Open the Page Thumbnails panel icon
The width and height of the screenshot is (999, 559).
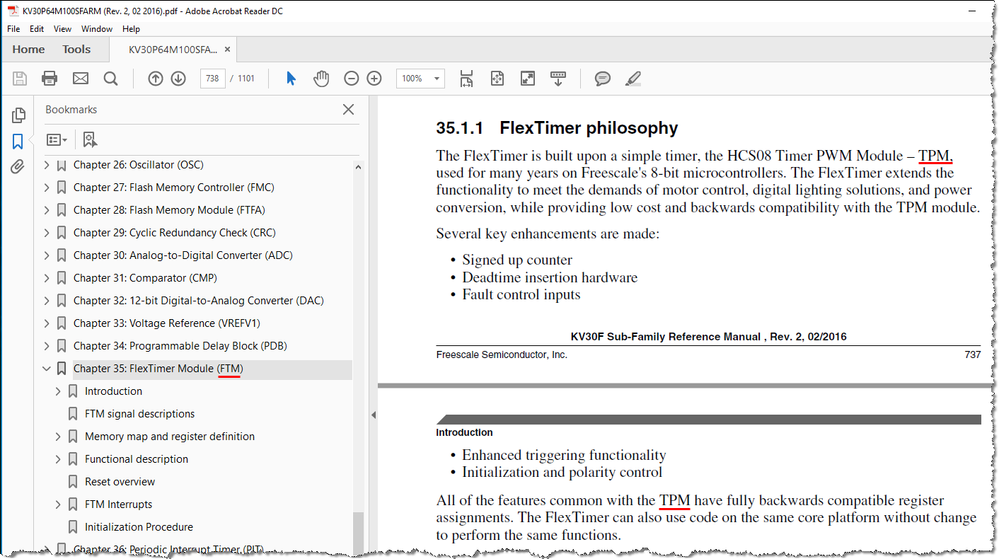click(x=18, y=115)
